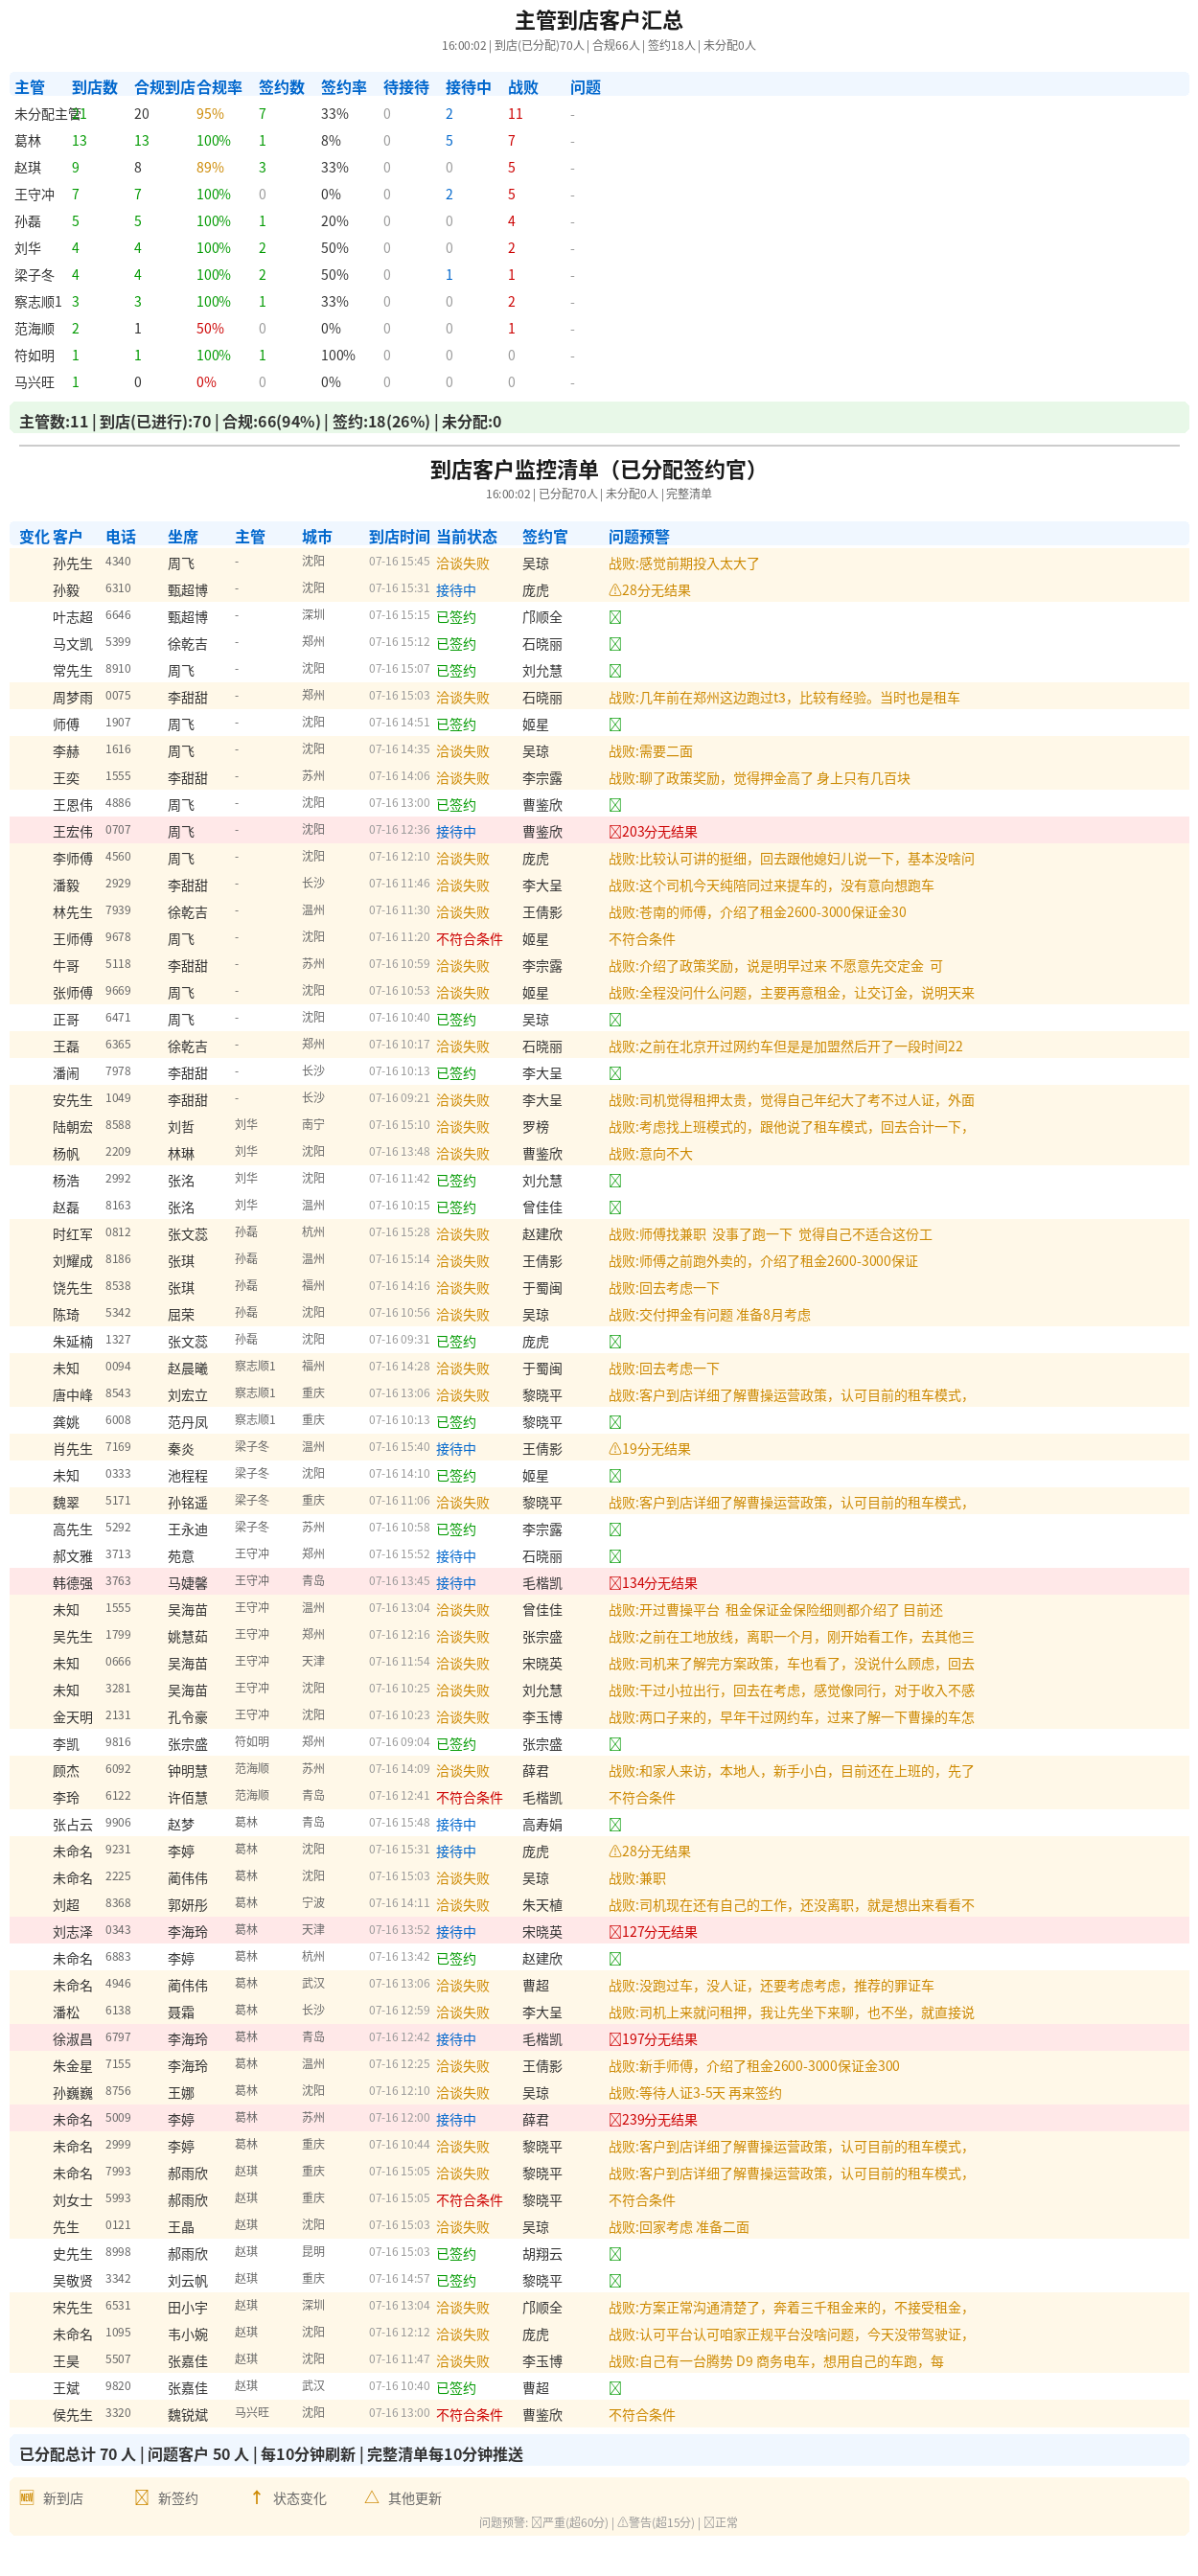Click the green status icon in 王恩伟 row

coord(615,805)
